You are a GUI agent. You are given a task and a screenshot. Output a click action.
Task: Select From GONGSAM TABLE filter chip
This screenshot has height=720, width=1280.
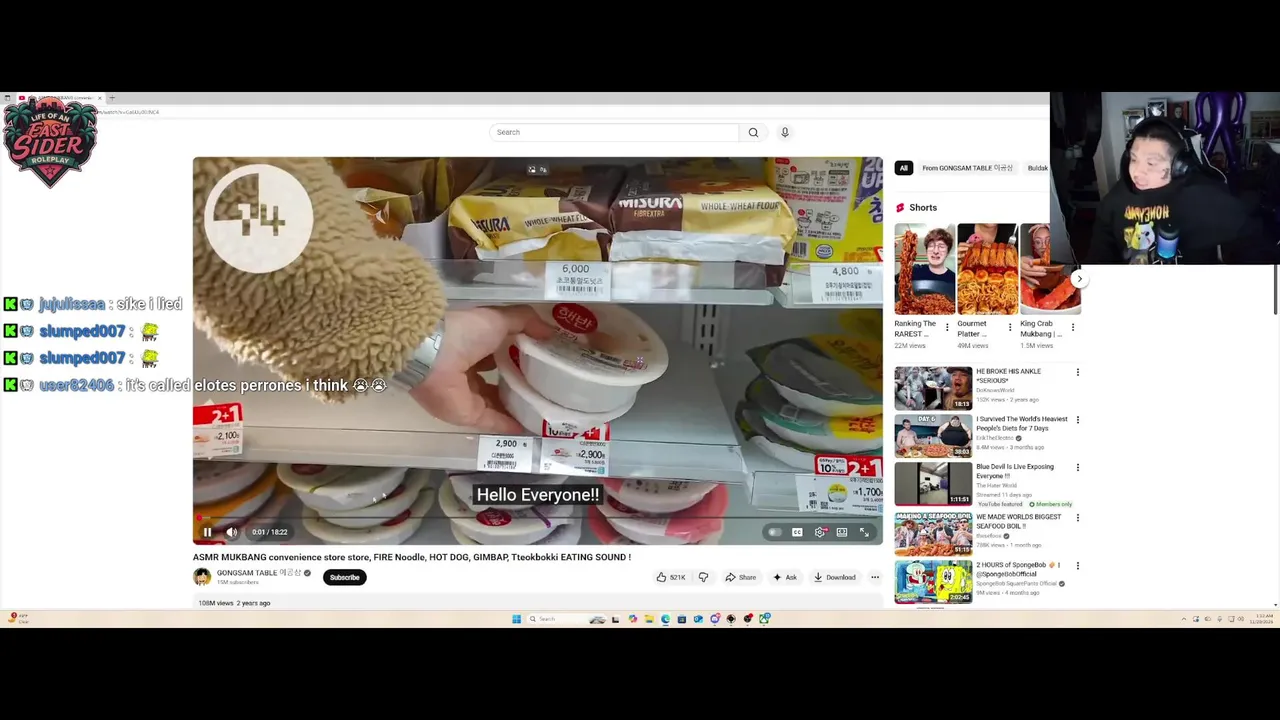point(967,168)
